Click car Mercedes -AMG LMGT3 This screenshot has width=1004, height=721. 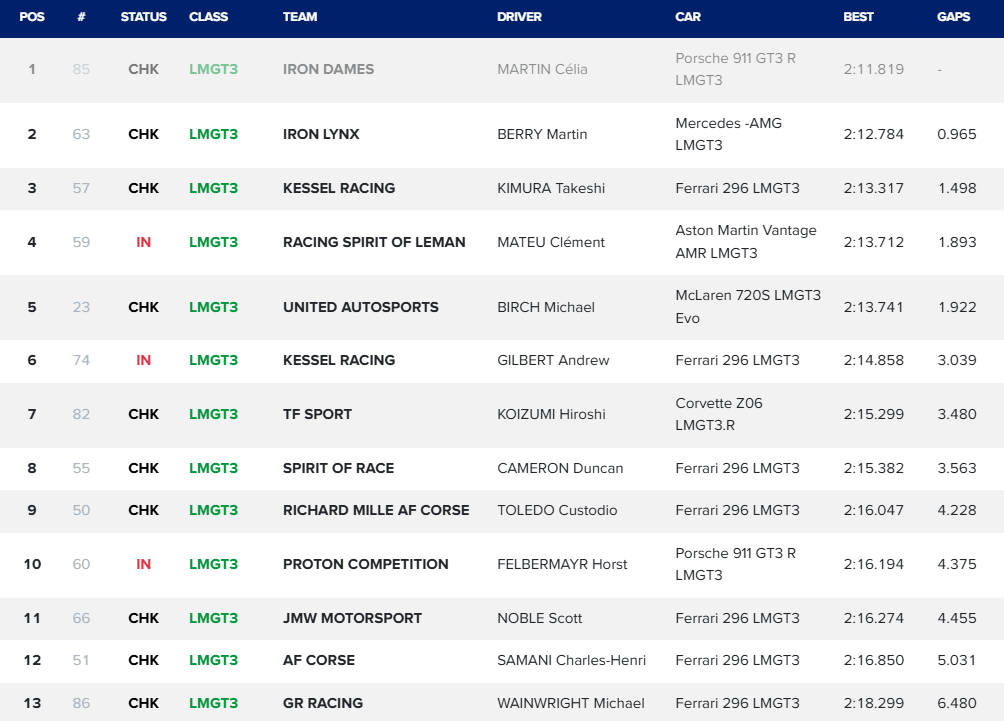[x=729, y=134]
